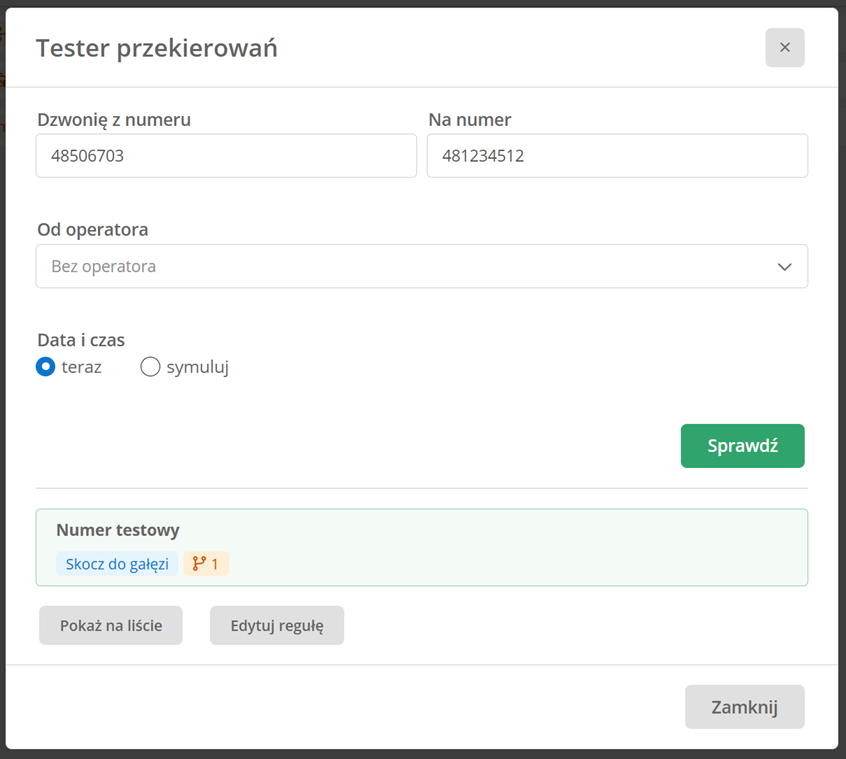Open the 'Od operatora' dropdown

422,266
